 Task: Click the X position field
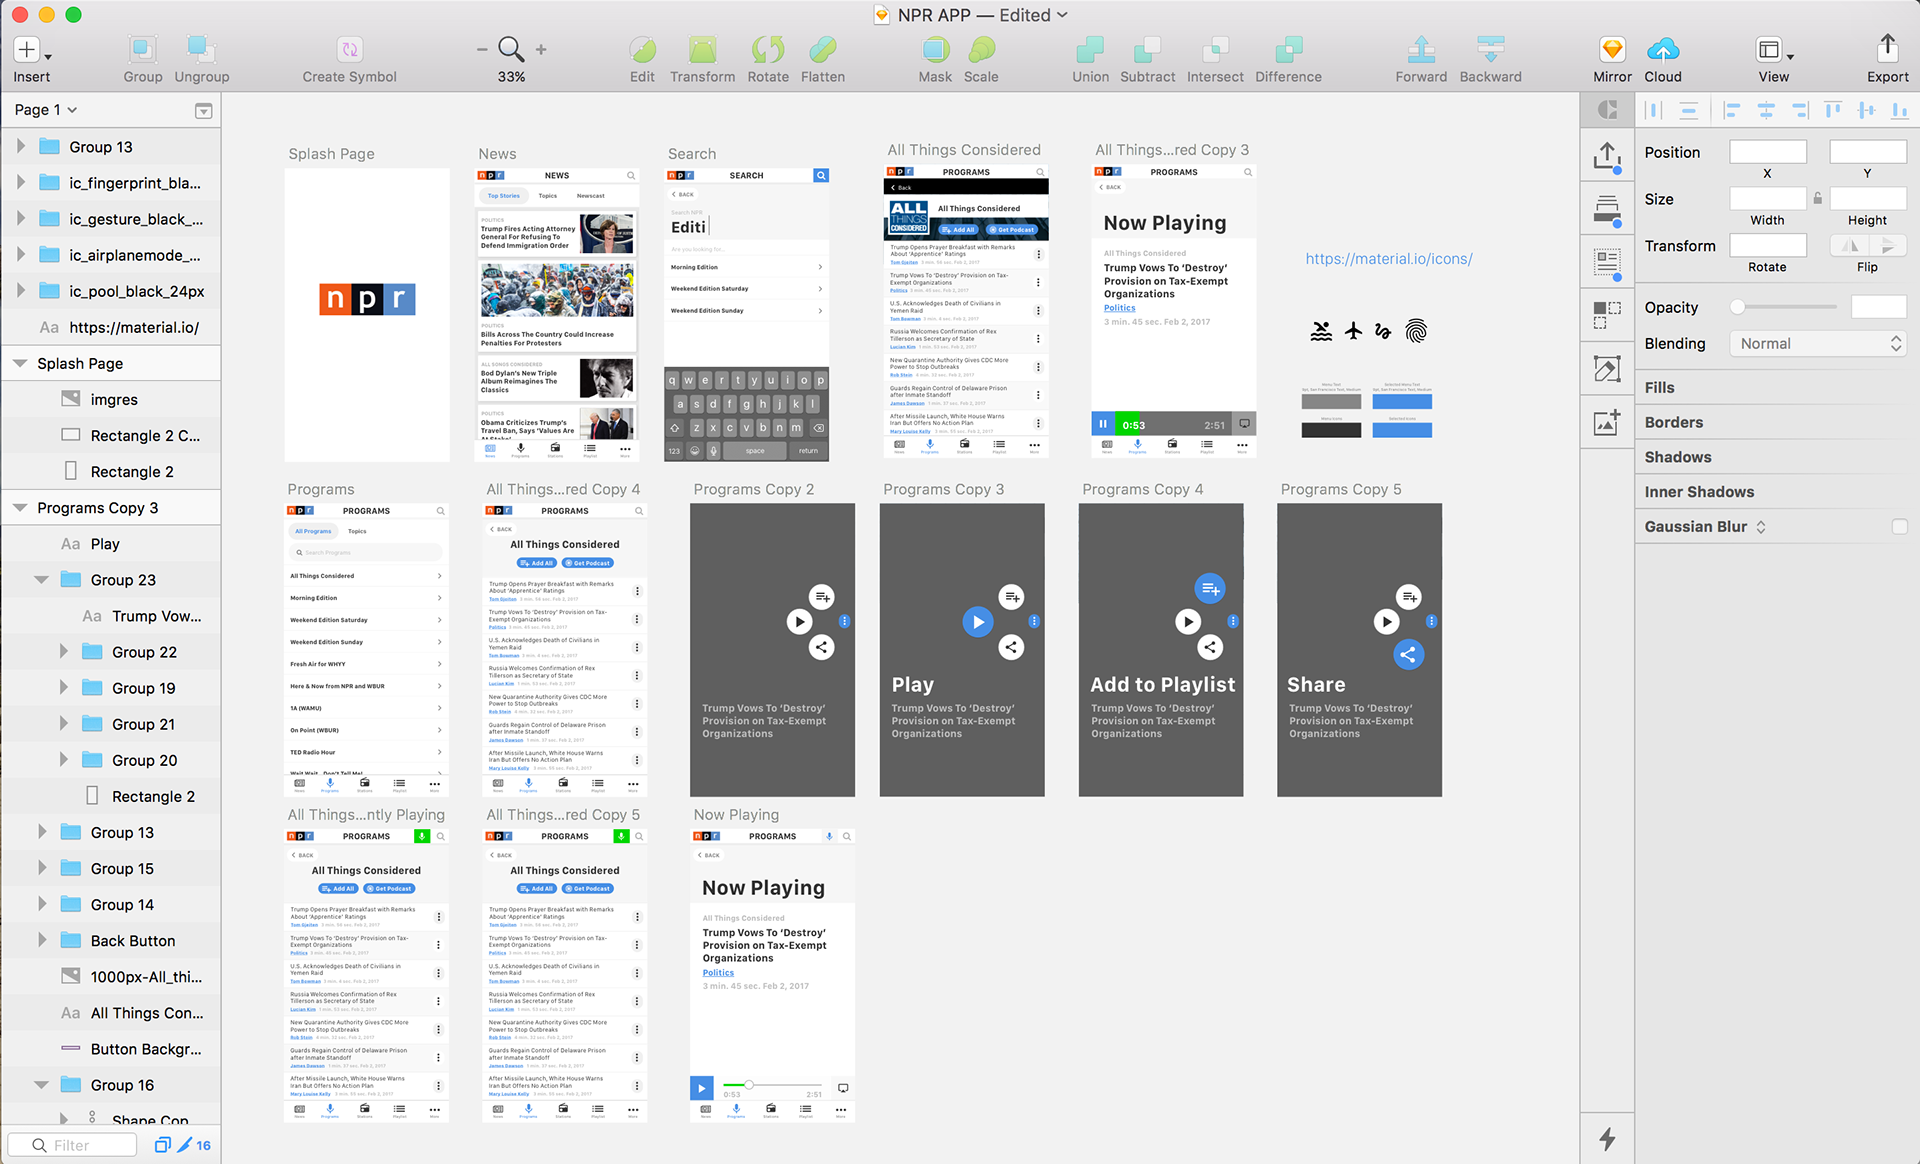1767,152
